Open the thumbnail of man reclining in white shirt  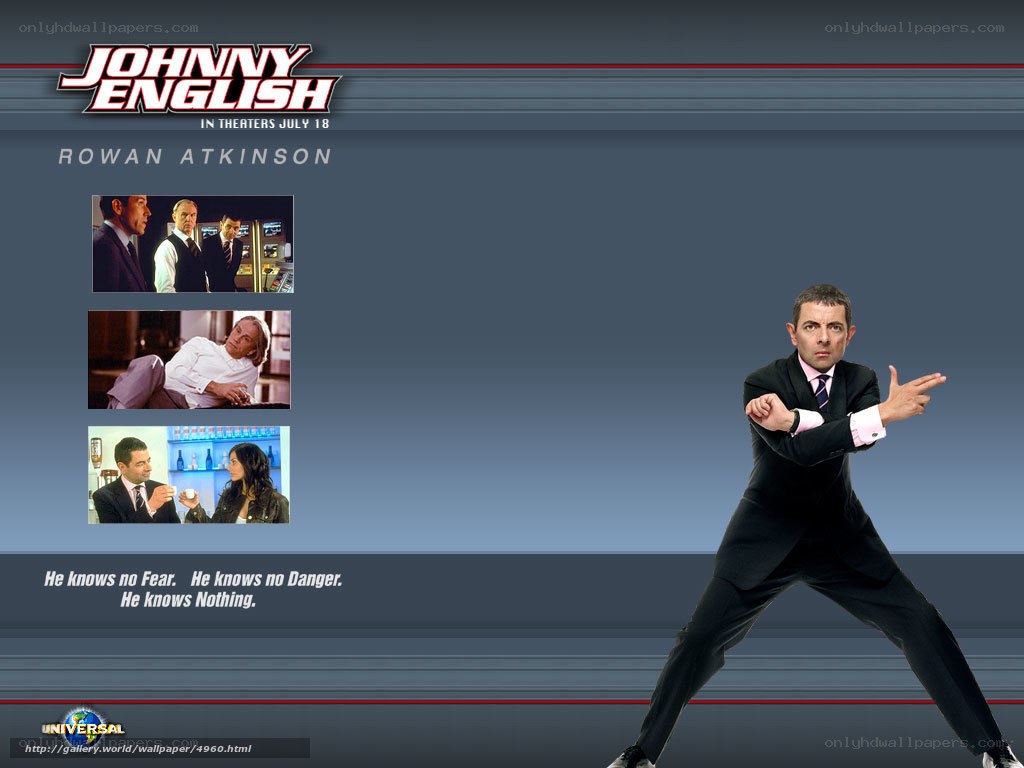[x=189, y=359]
